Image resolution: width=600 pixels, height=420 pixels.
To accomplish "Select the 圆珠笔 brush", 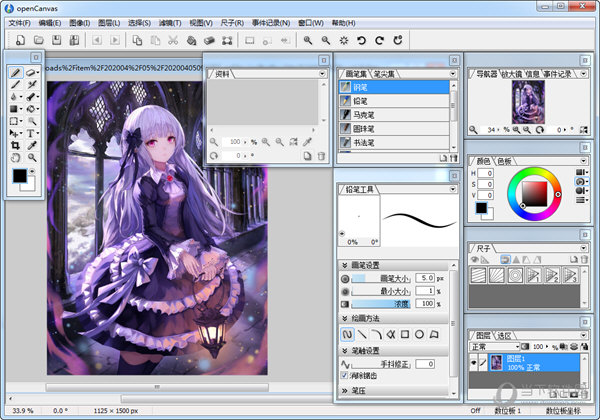I will (394, 129).
